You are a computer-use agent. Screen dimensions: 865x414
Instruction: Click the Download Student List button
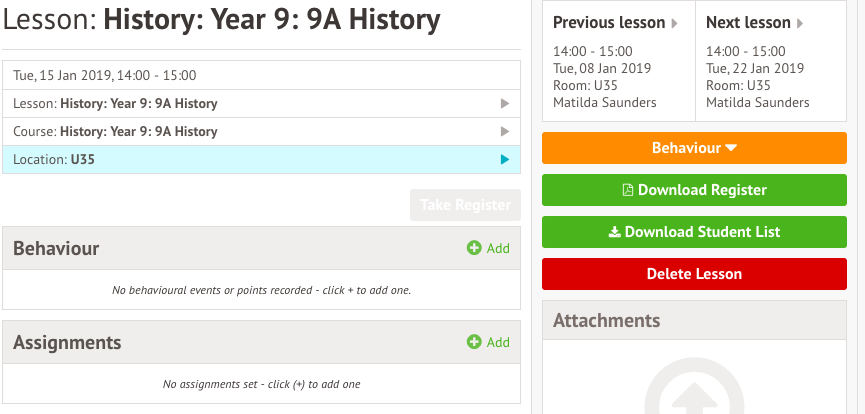694,232
